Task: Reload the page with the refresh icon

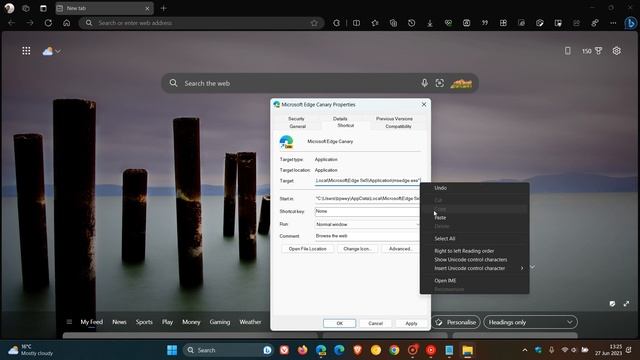Action: click(48, 23)
